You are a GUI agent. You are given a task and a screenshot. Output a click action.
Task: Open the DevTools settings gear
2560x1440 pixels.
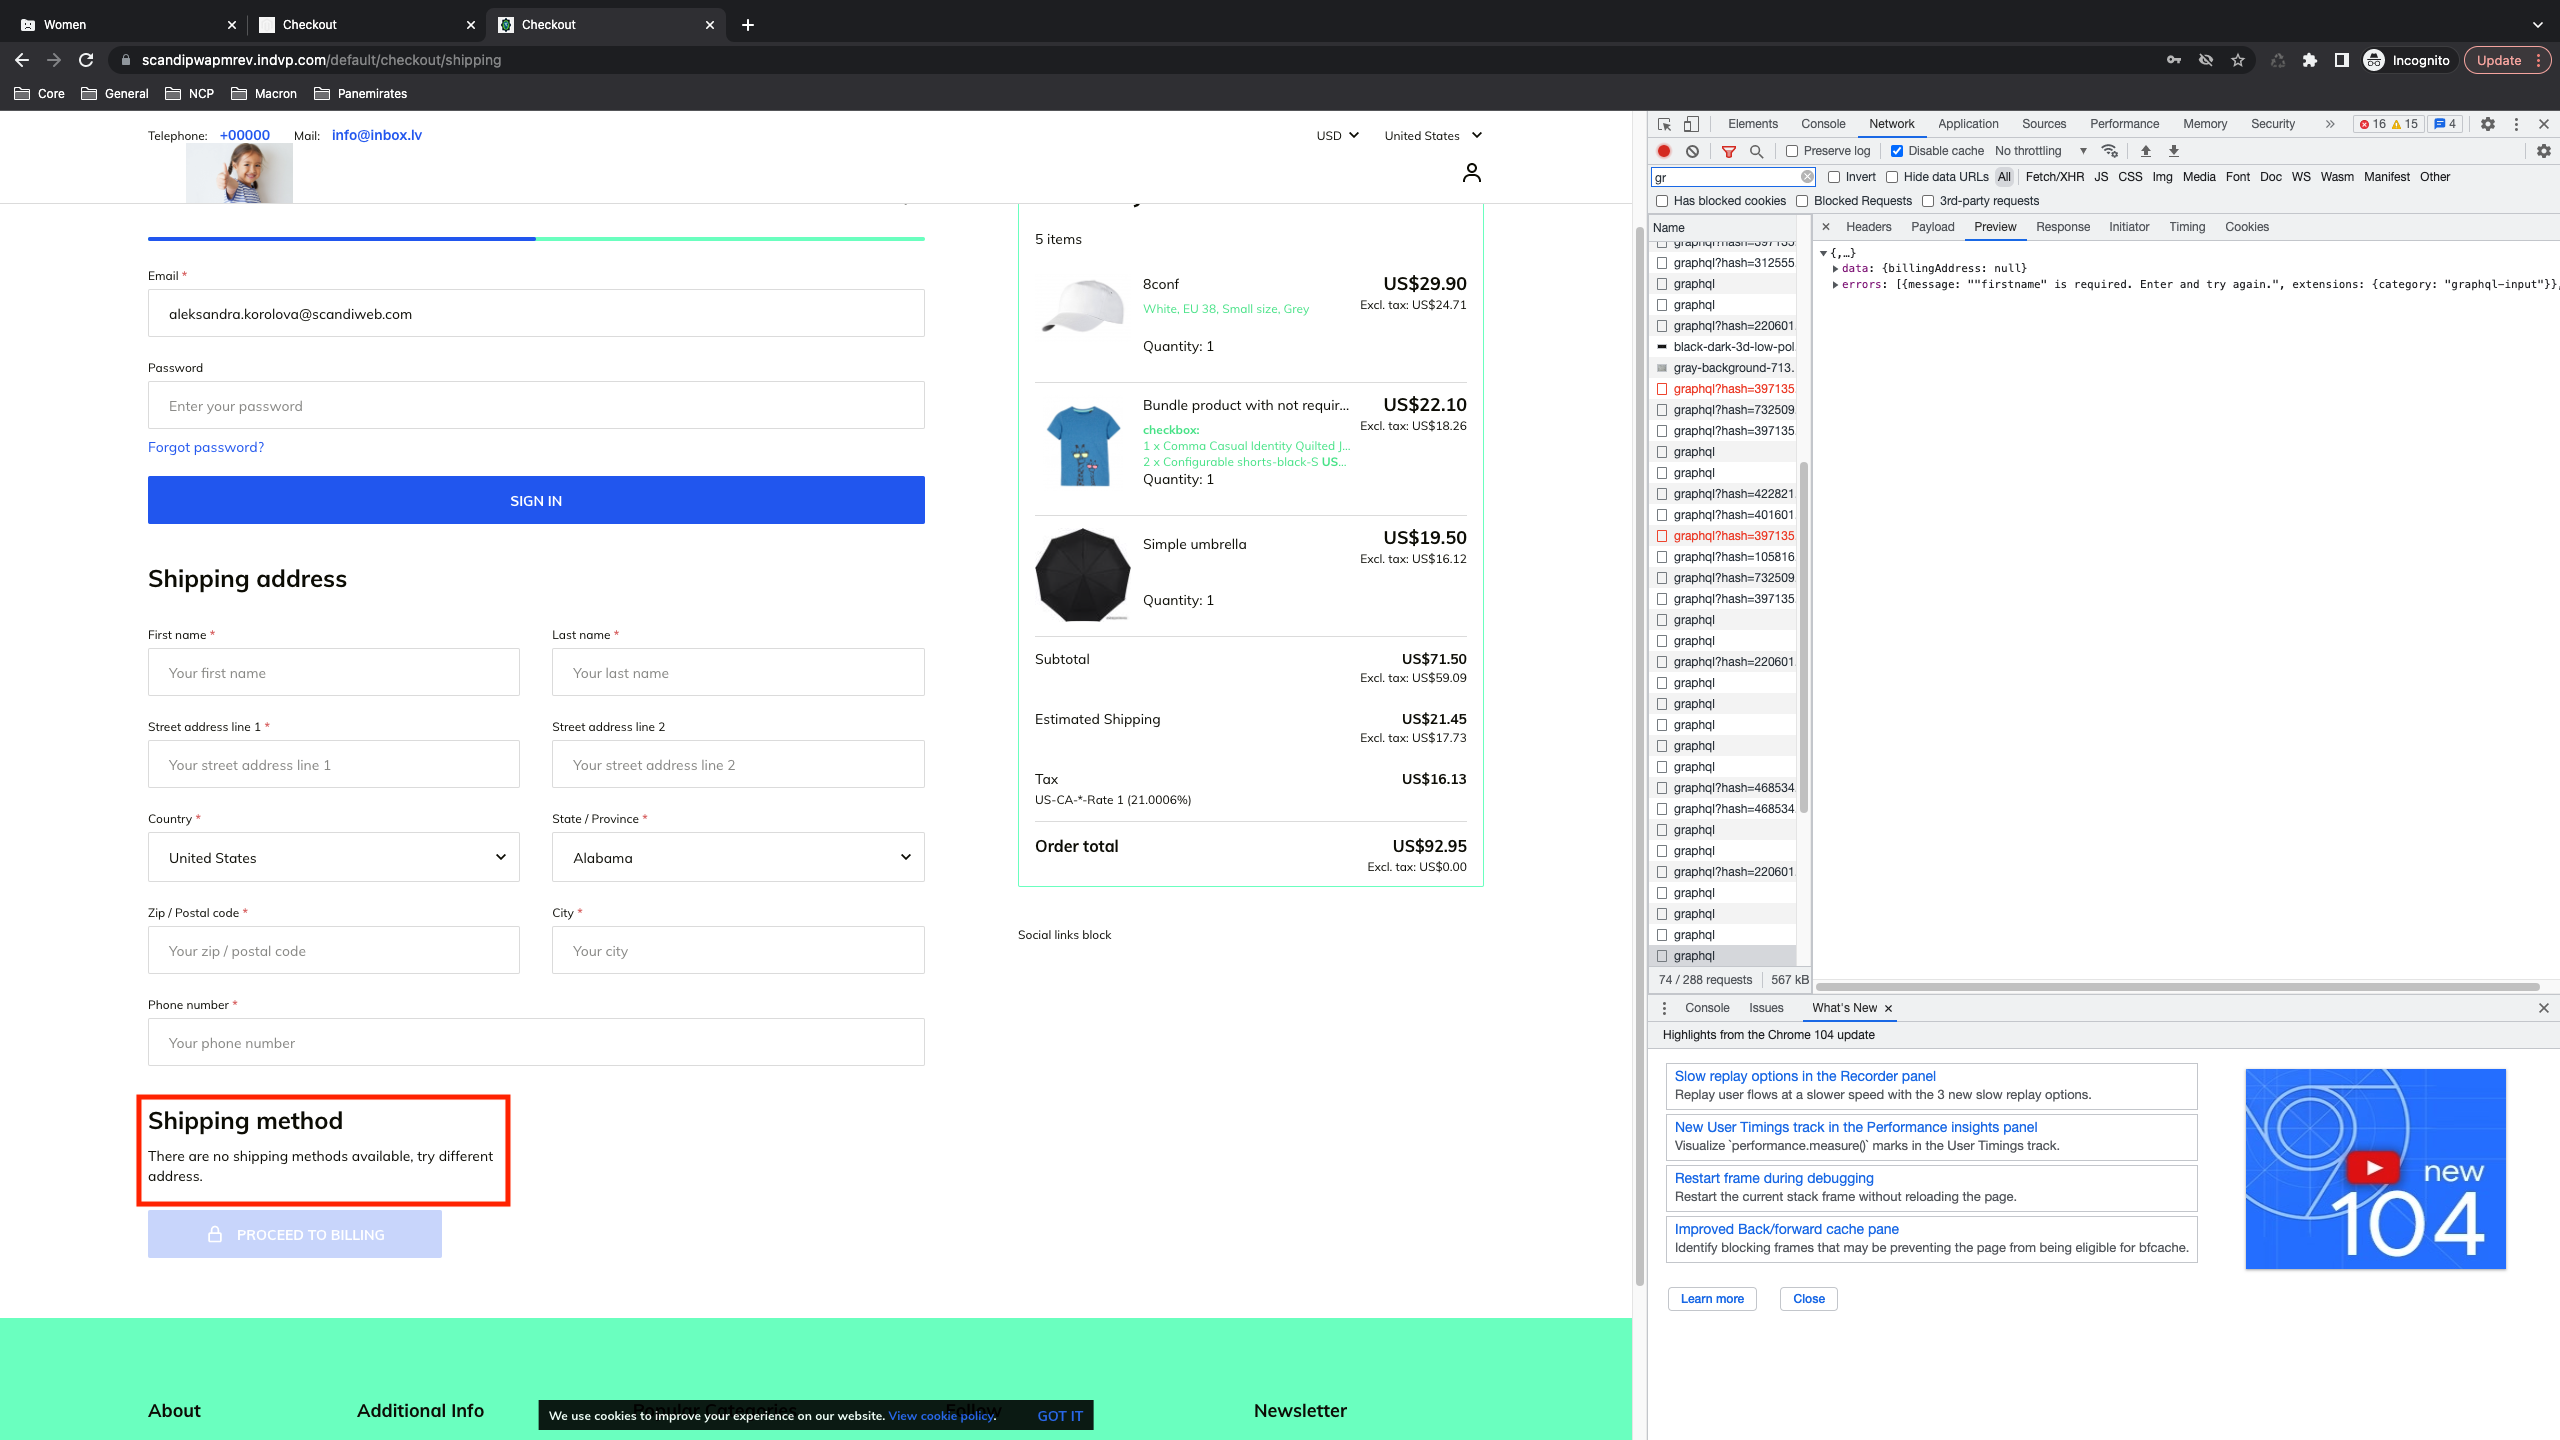tap(2488, 124)
